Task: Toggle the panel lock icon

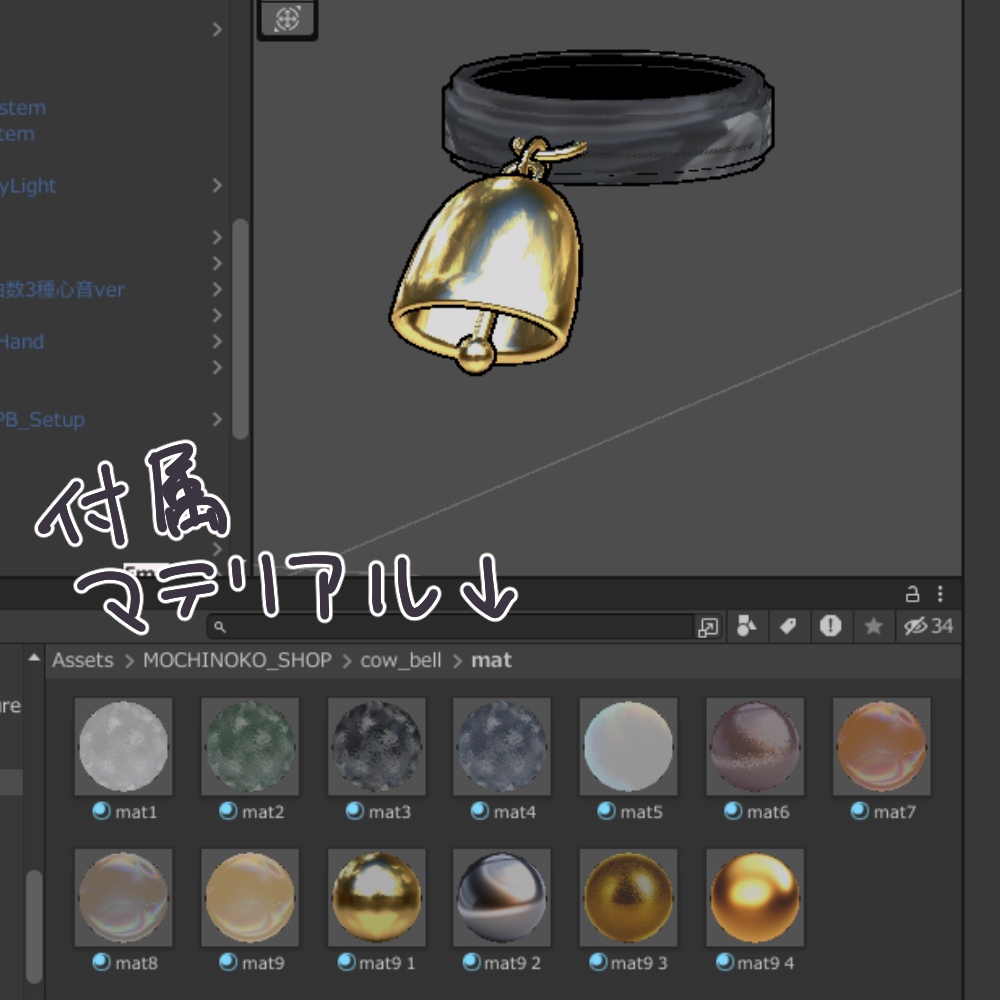Action: [x=913, y=592]
